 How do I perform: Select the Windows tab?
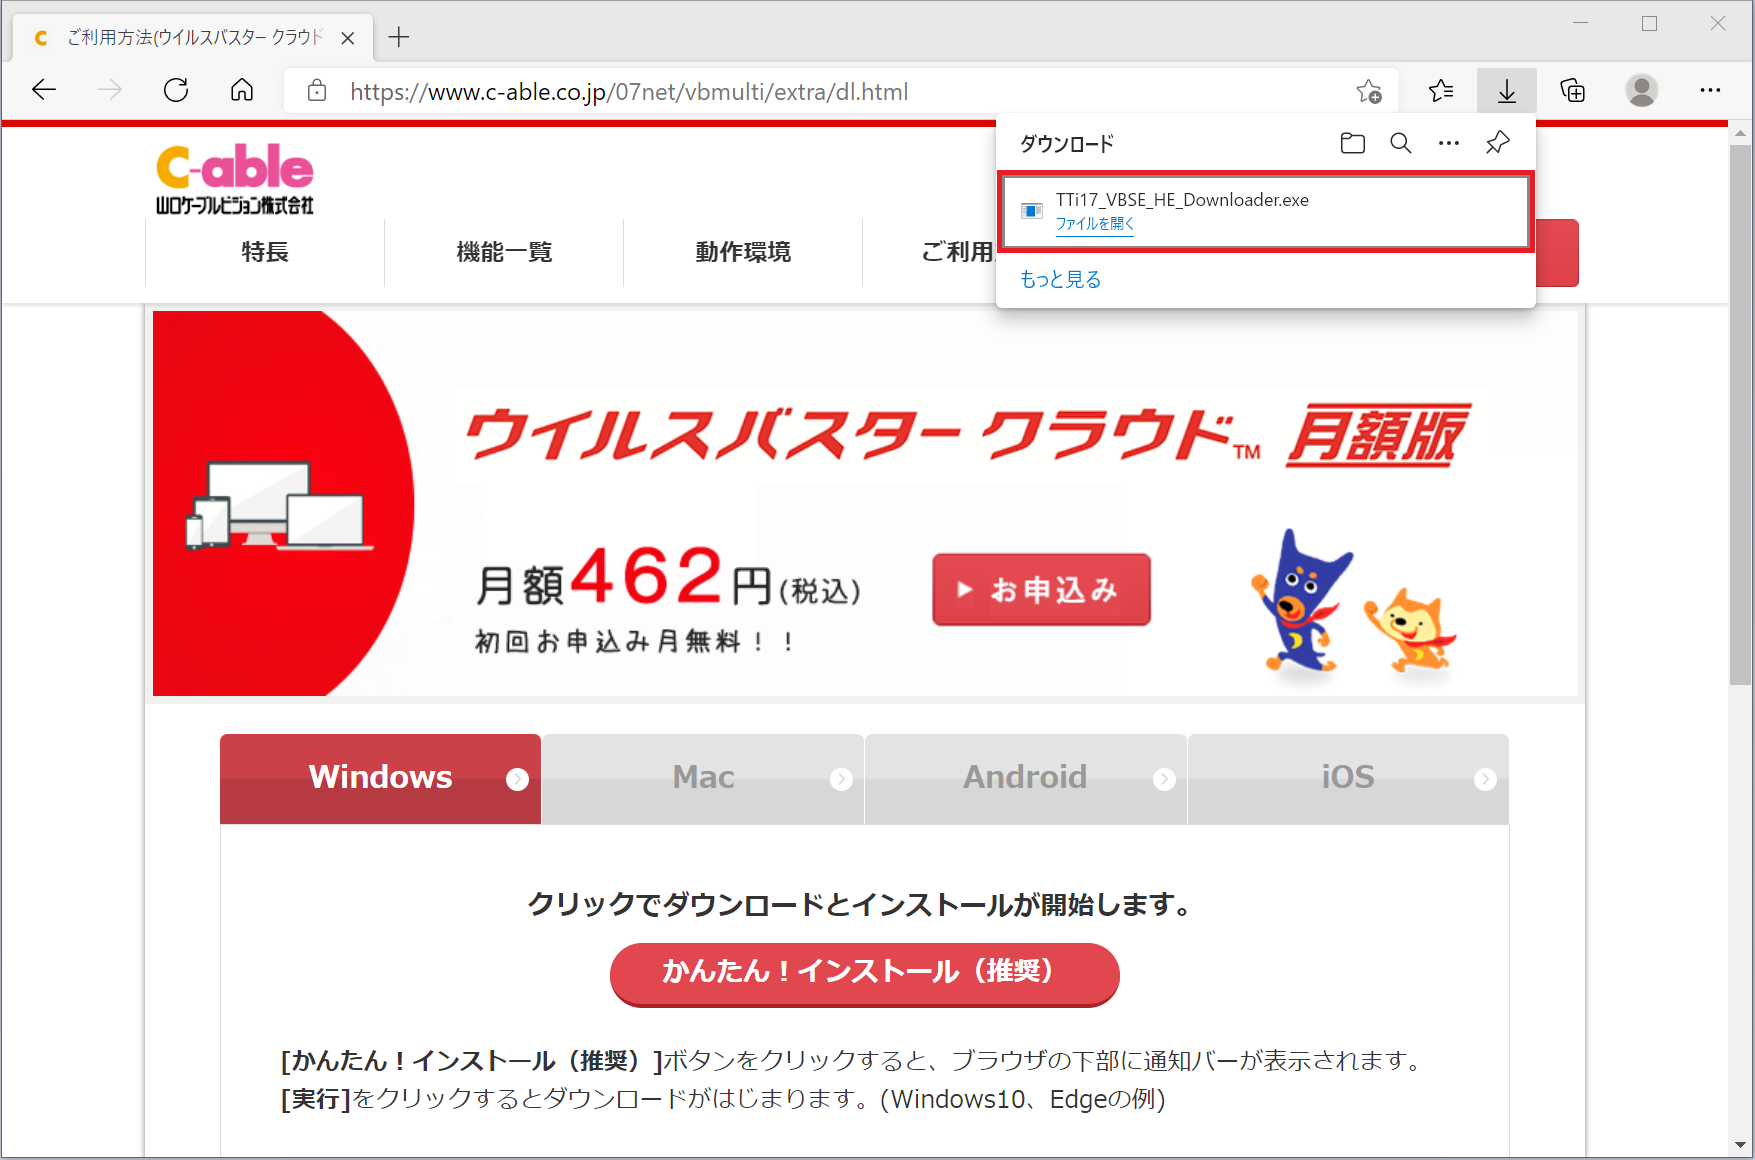point(381,779)
